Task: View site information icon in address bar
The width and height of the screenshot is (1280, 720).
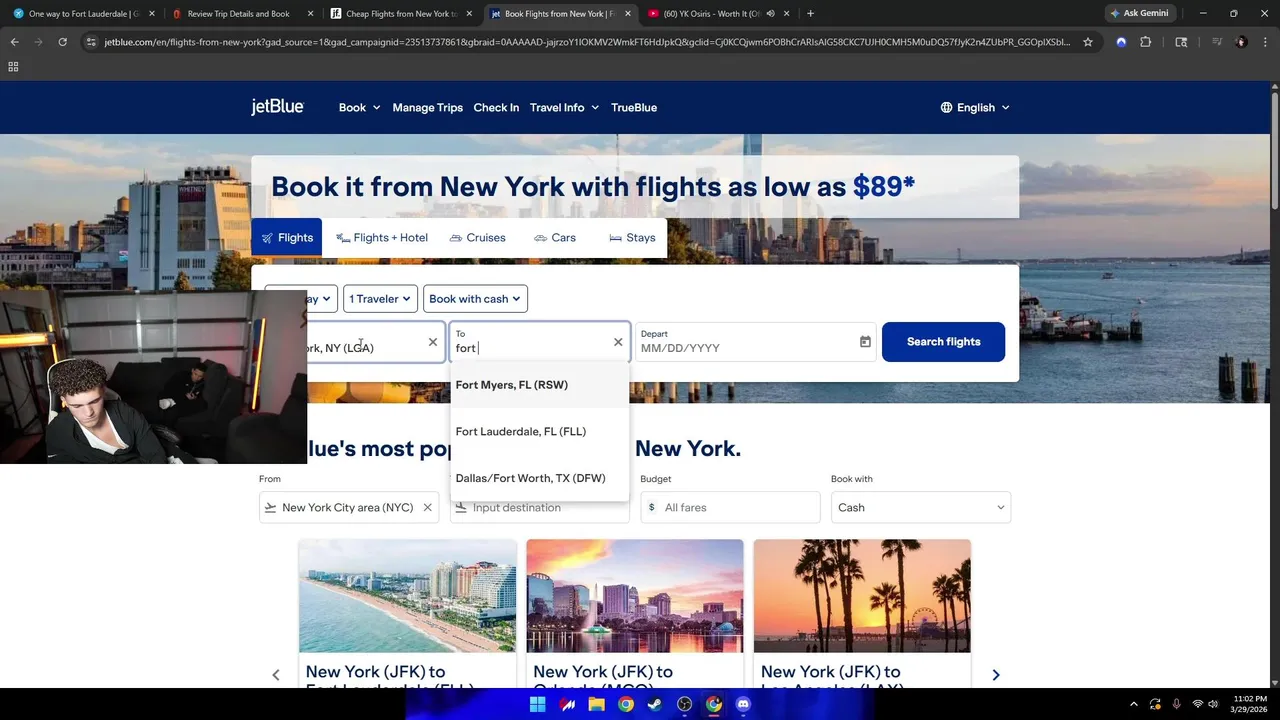Action: pyautogui.click(x=91, y=42)
